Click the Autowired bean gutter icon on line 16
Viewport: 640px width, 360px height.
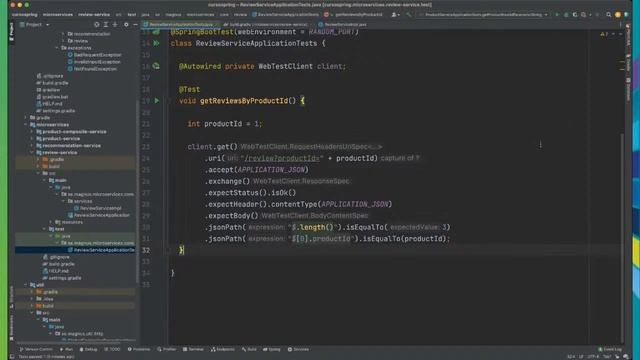pos(156,66)
